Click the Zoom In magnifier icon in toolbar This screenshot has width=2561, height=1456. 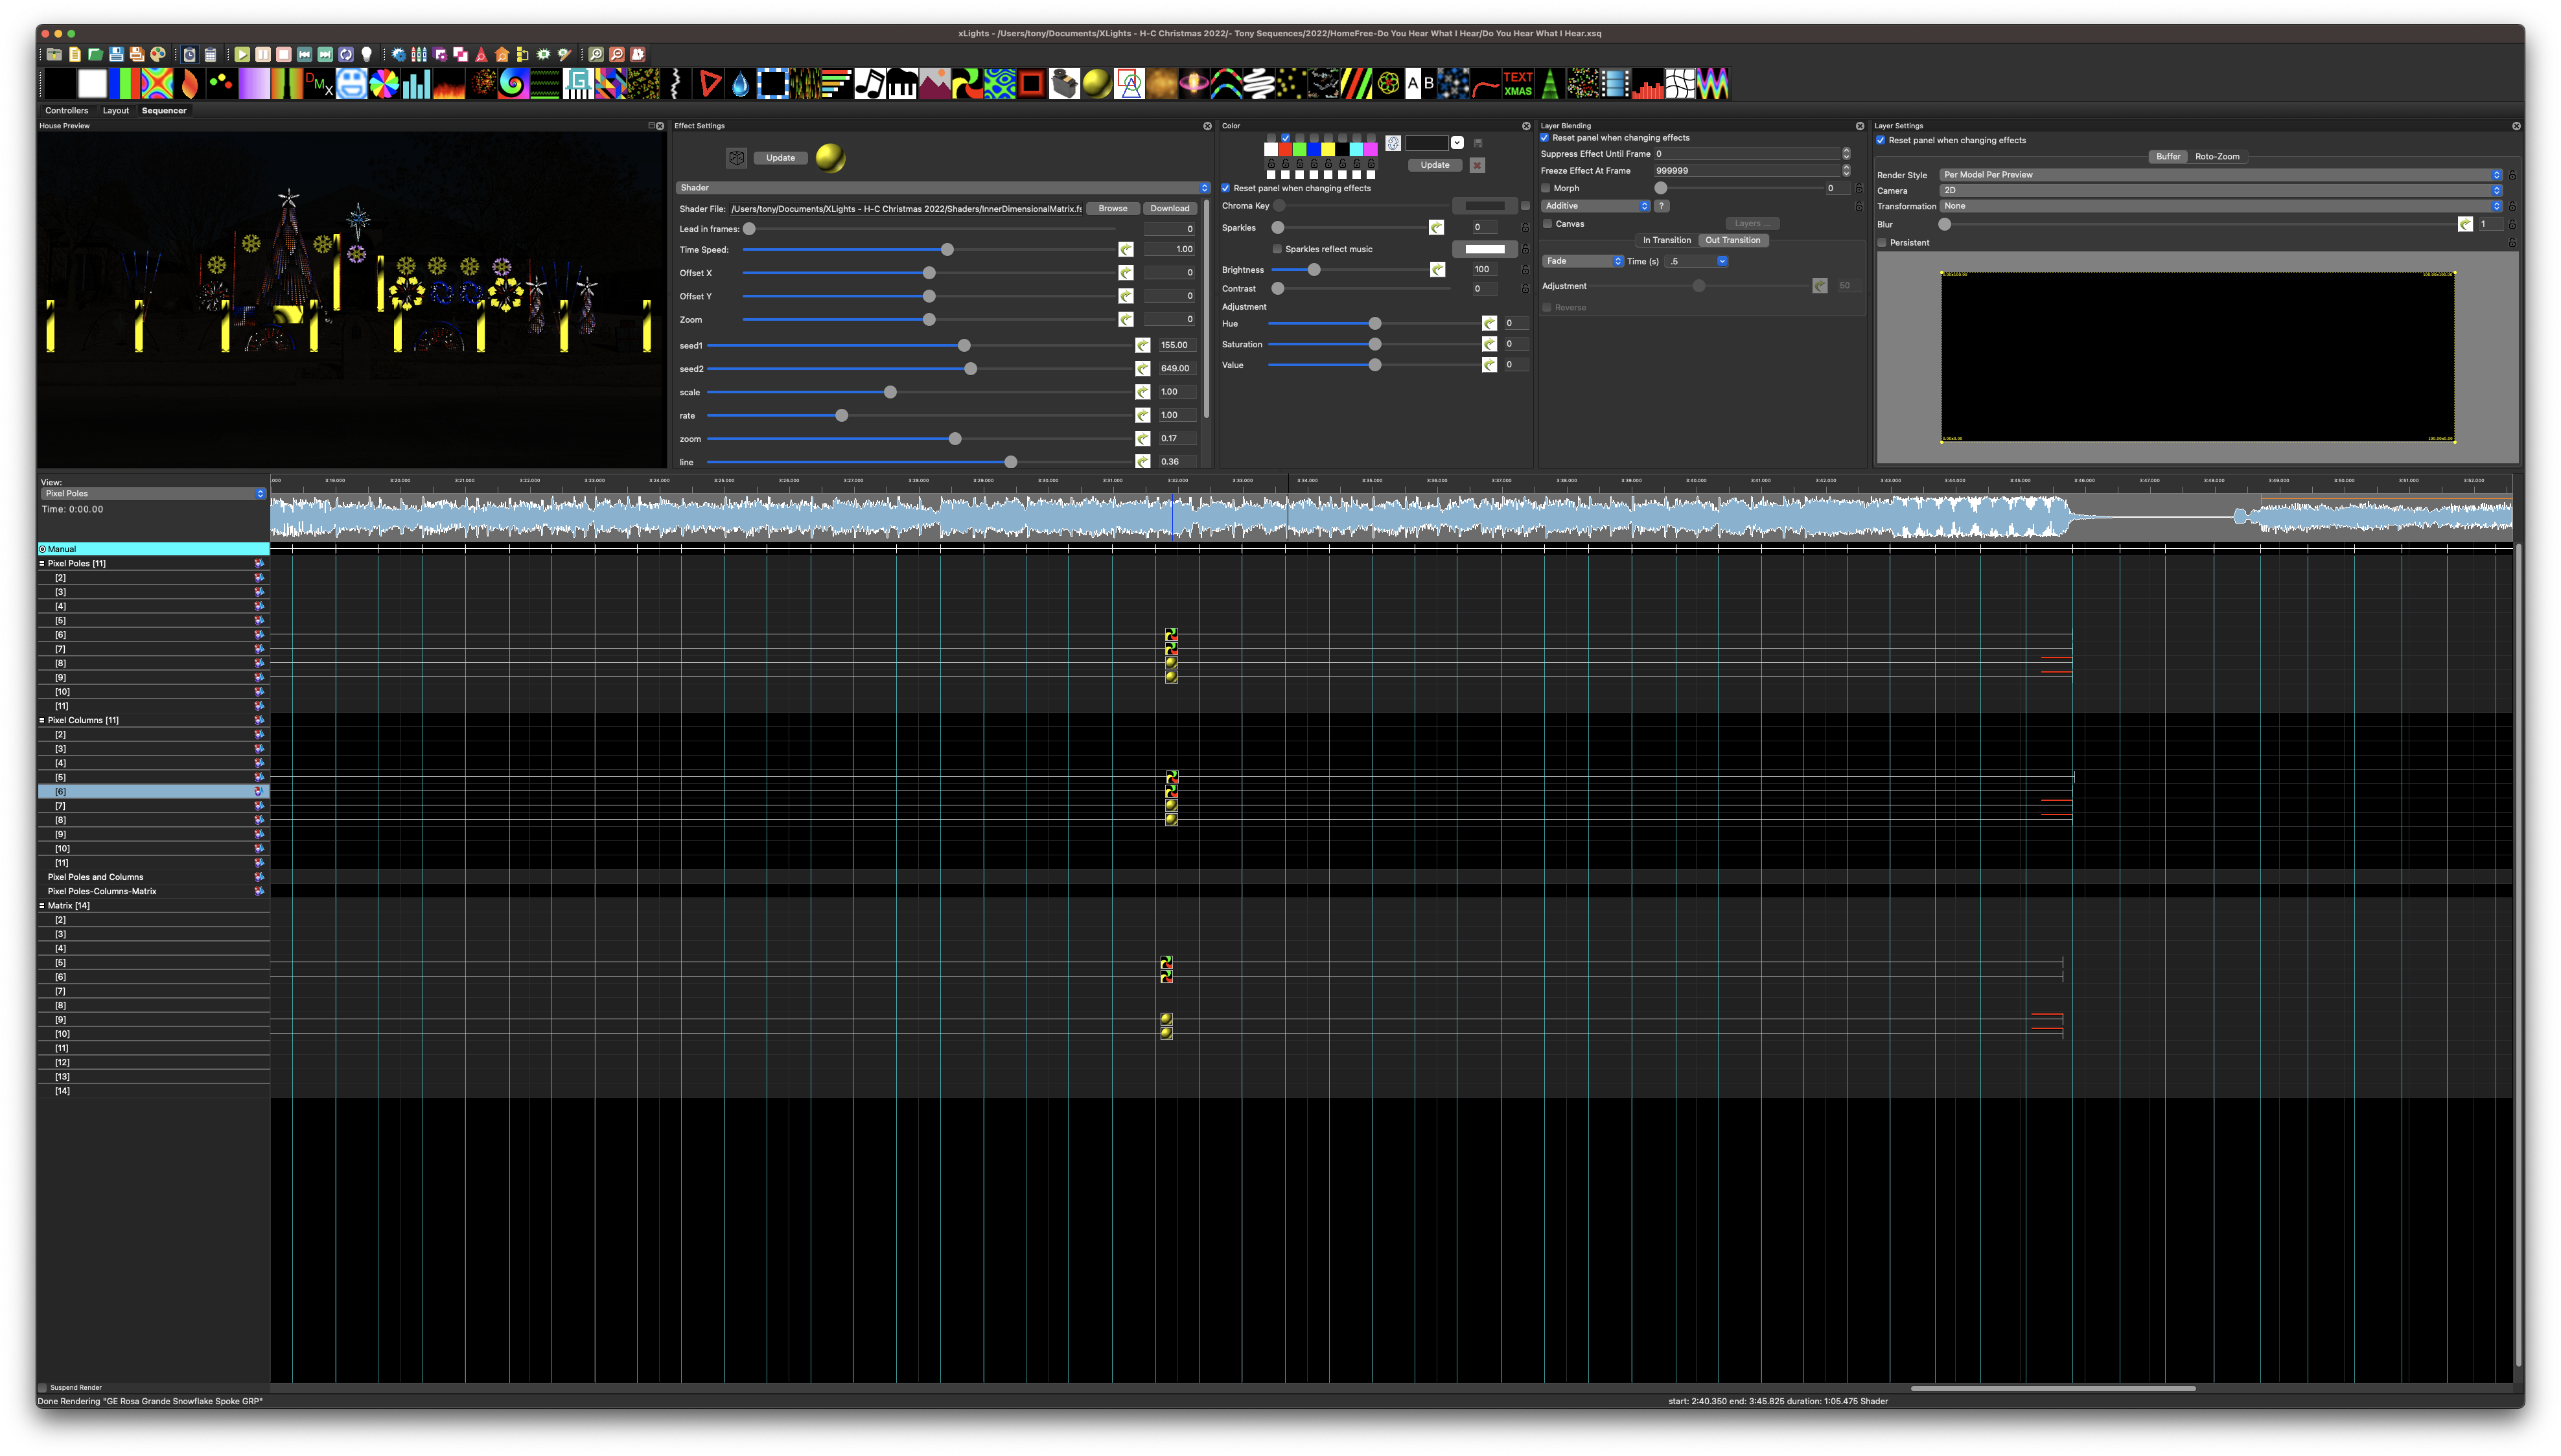tap(596, 55)
